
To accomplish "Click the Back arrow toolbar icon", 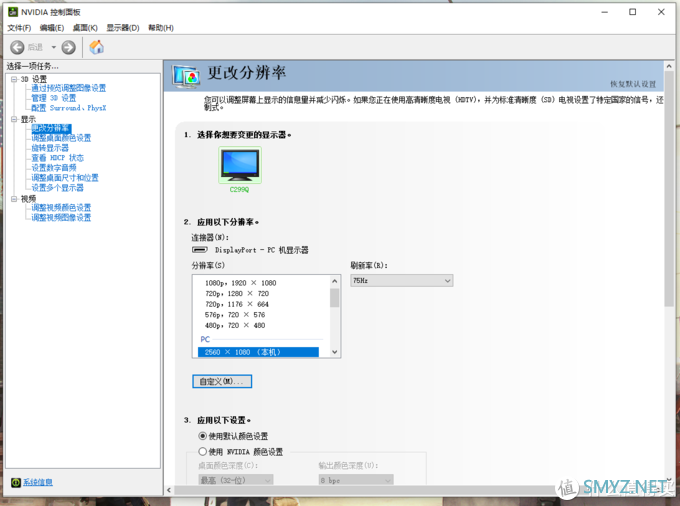I will (17, 47).
